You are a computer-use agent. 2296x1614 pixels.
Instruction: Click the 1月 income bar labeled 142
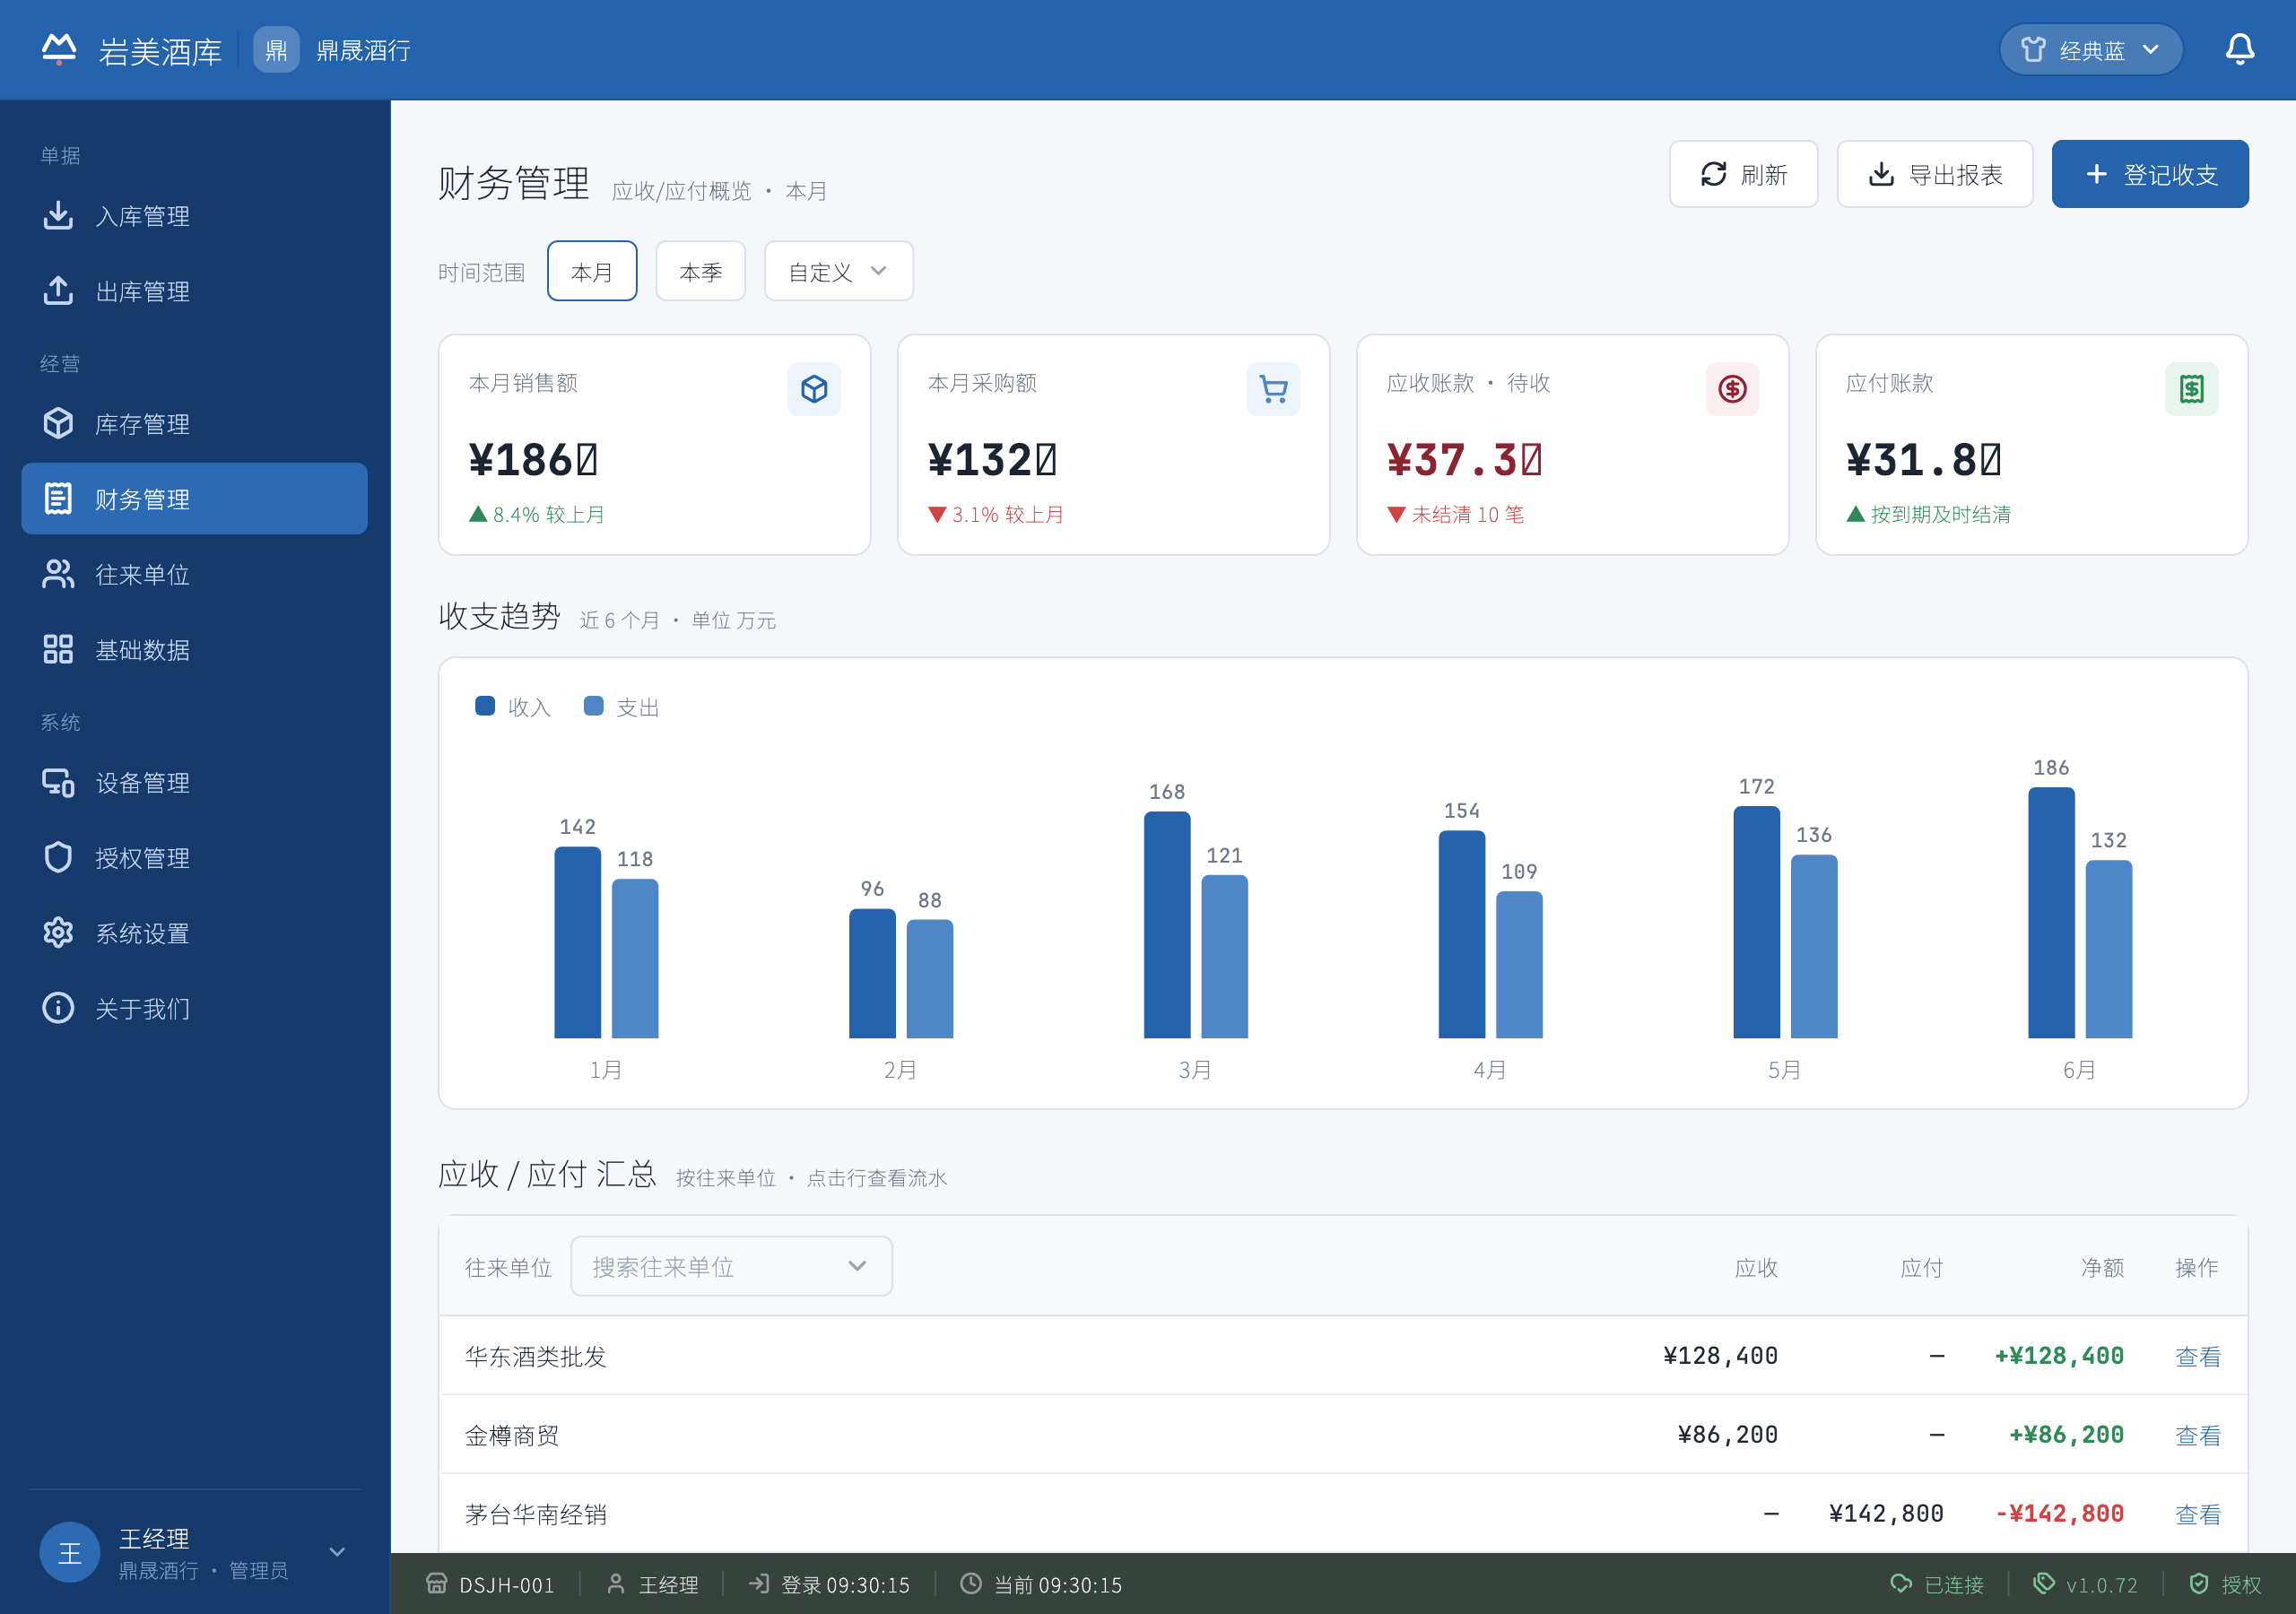pos(578,942)
